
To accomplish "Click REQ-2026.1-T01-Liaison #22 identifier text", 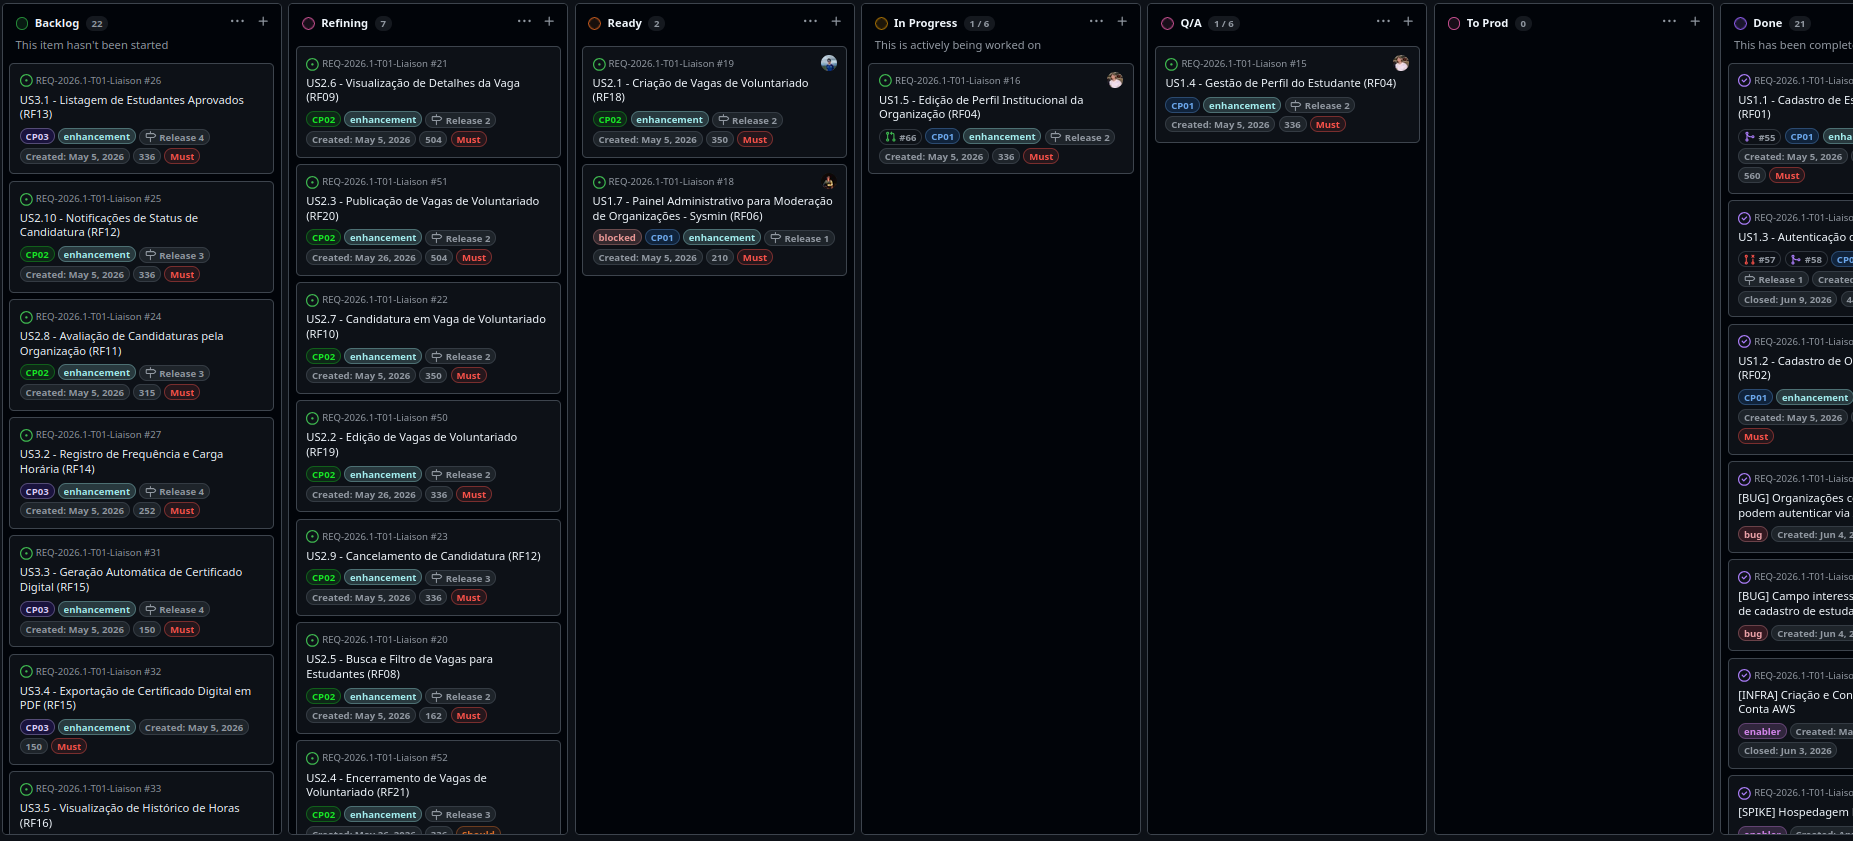I will point(385,300).
